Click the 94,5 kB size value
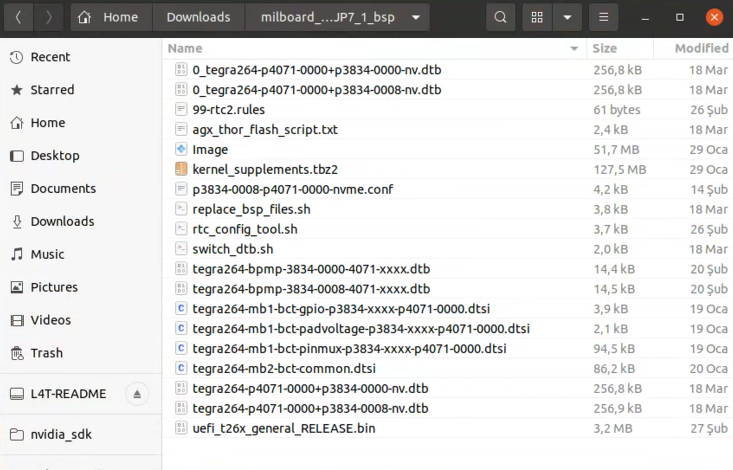 614,348
